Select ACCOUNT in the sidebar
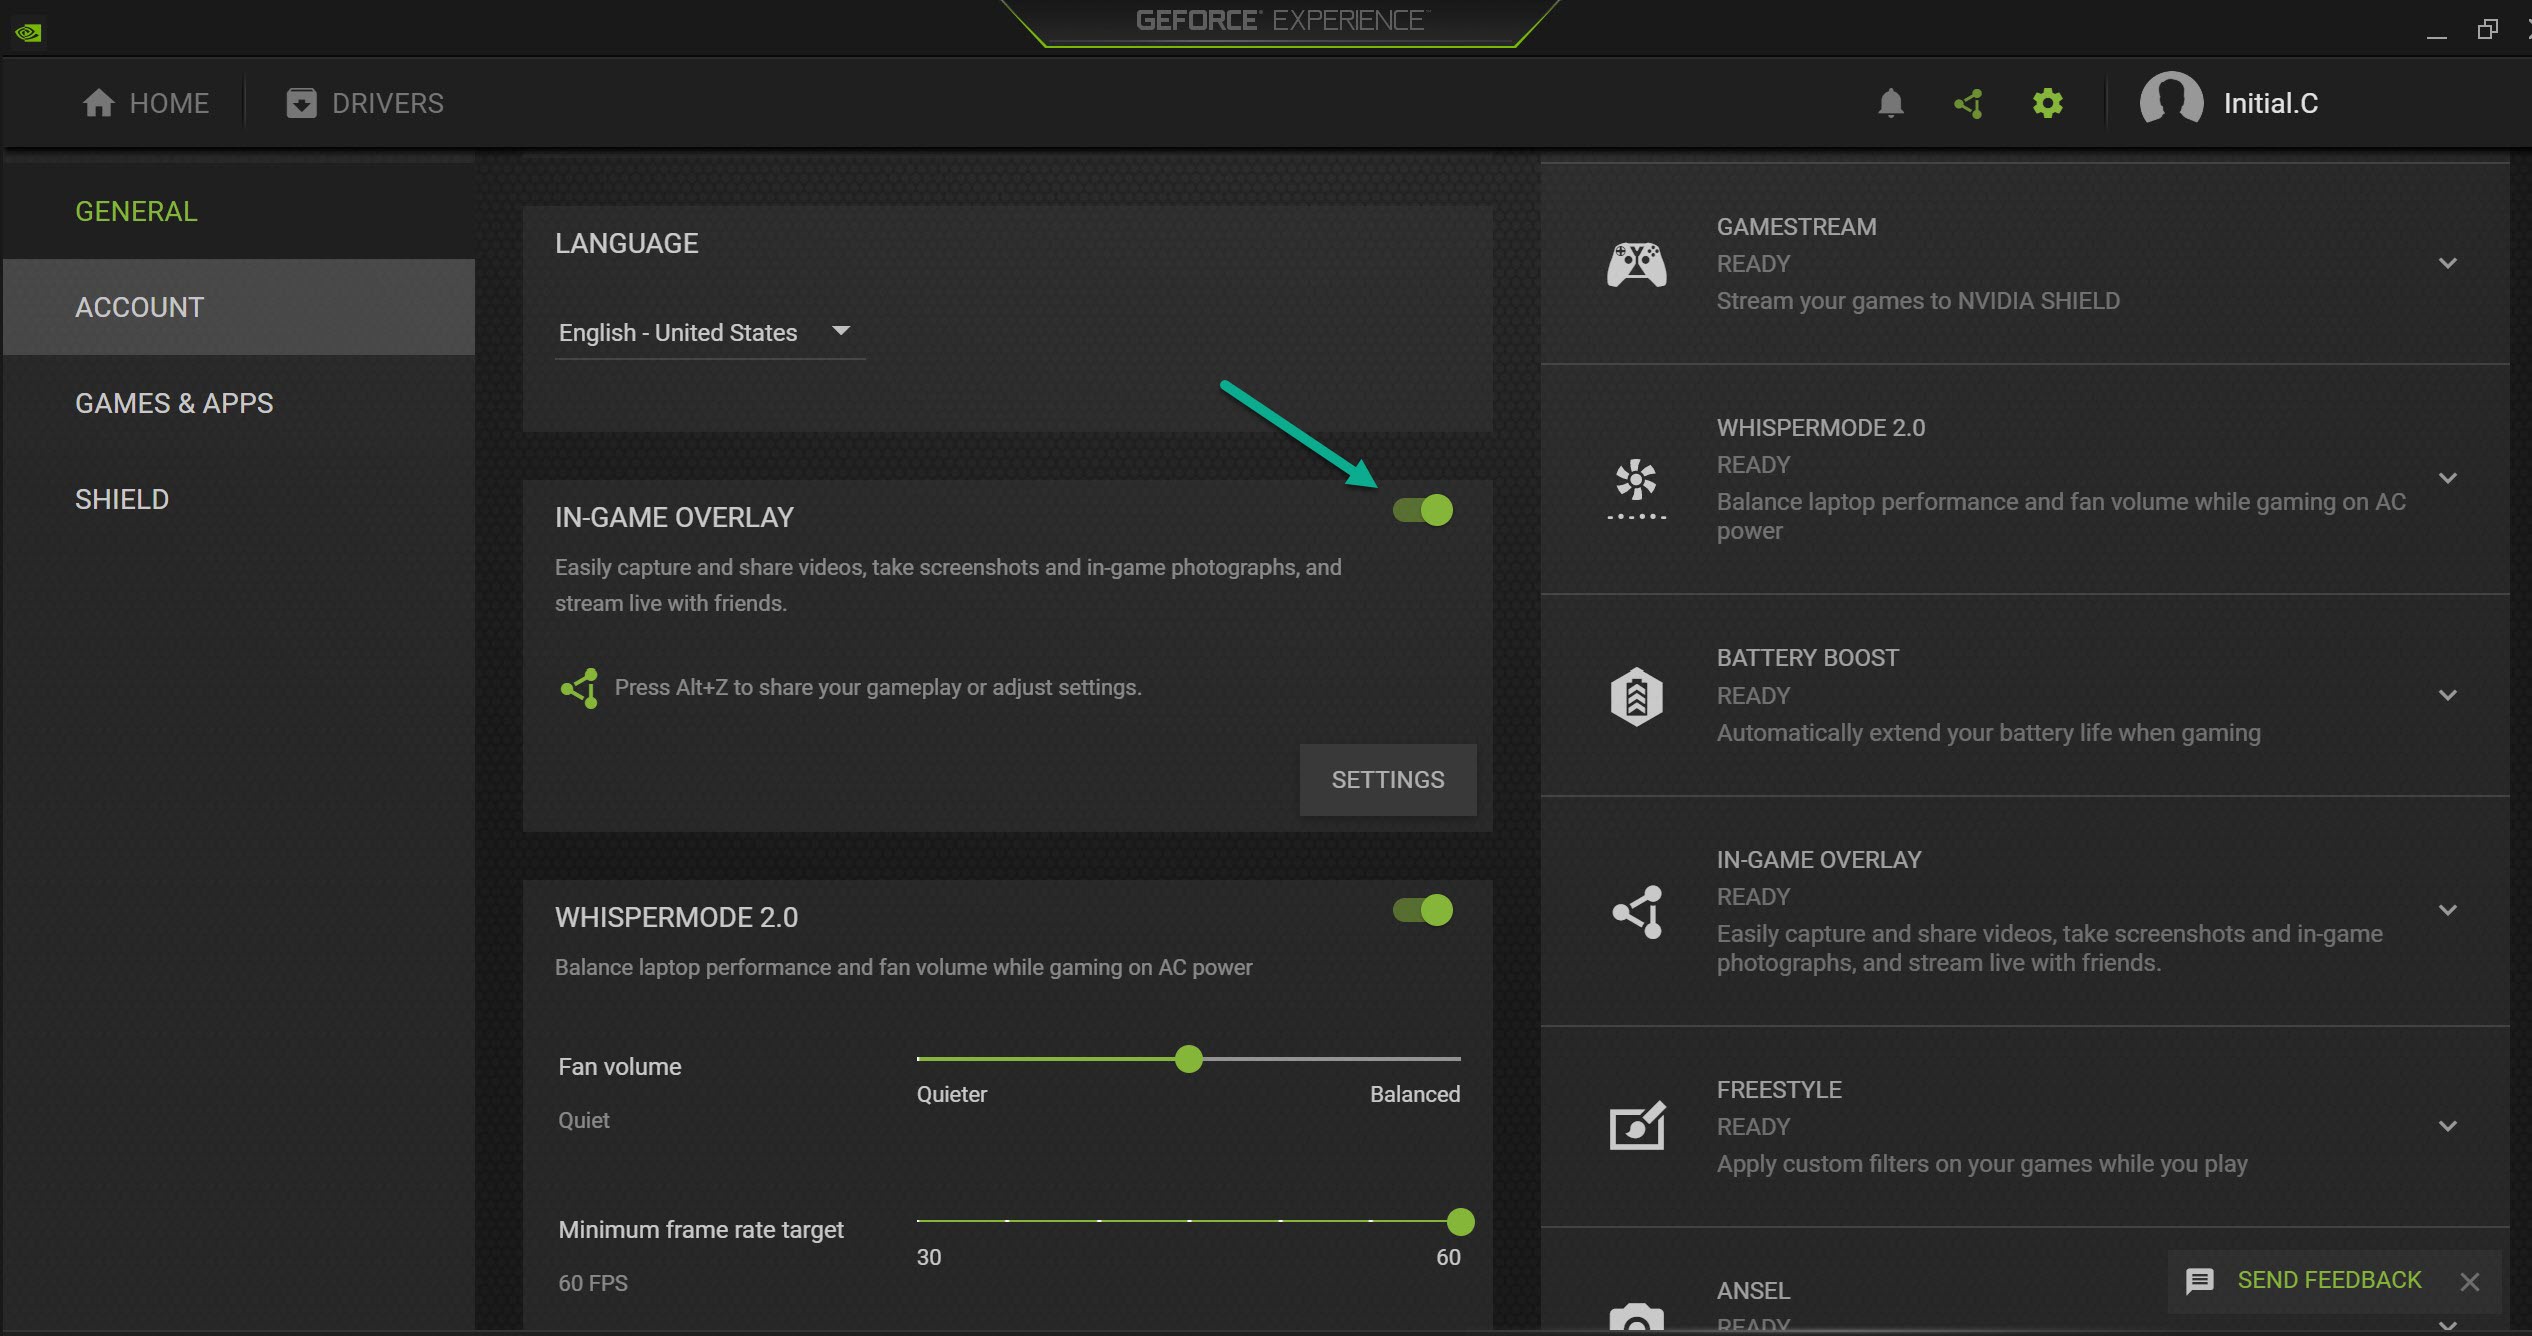 pyautogui.click(x=239, y=307)
